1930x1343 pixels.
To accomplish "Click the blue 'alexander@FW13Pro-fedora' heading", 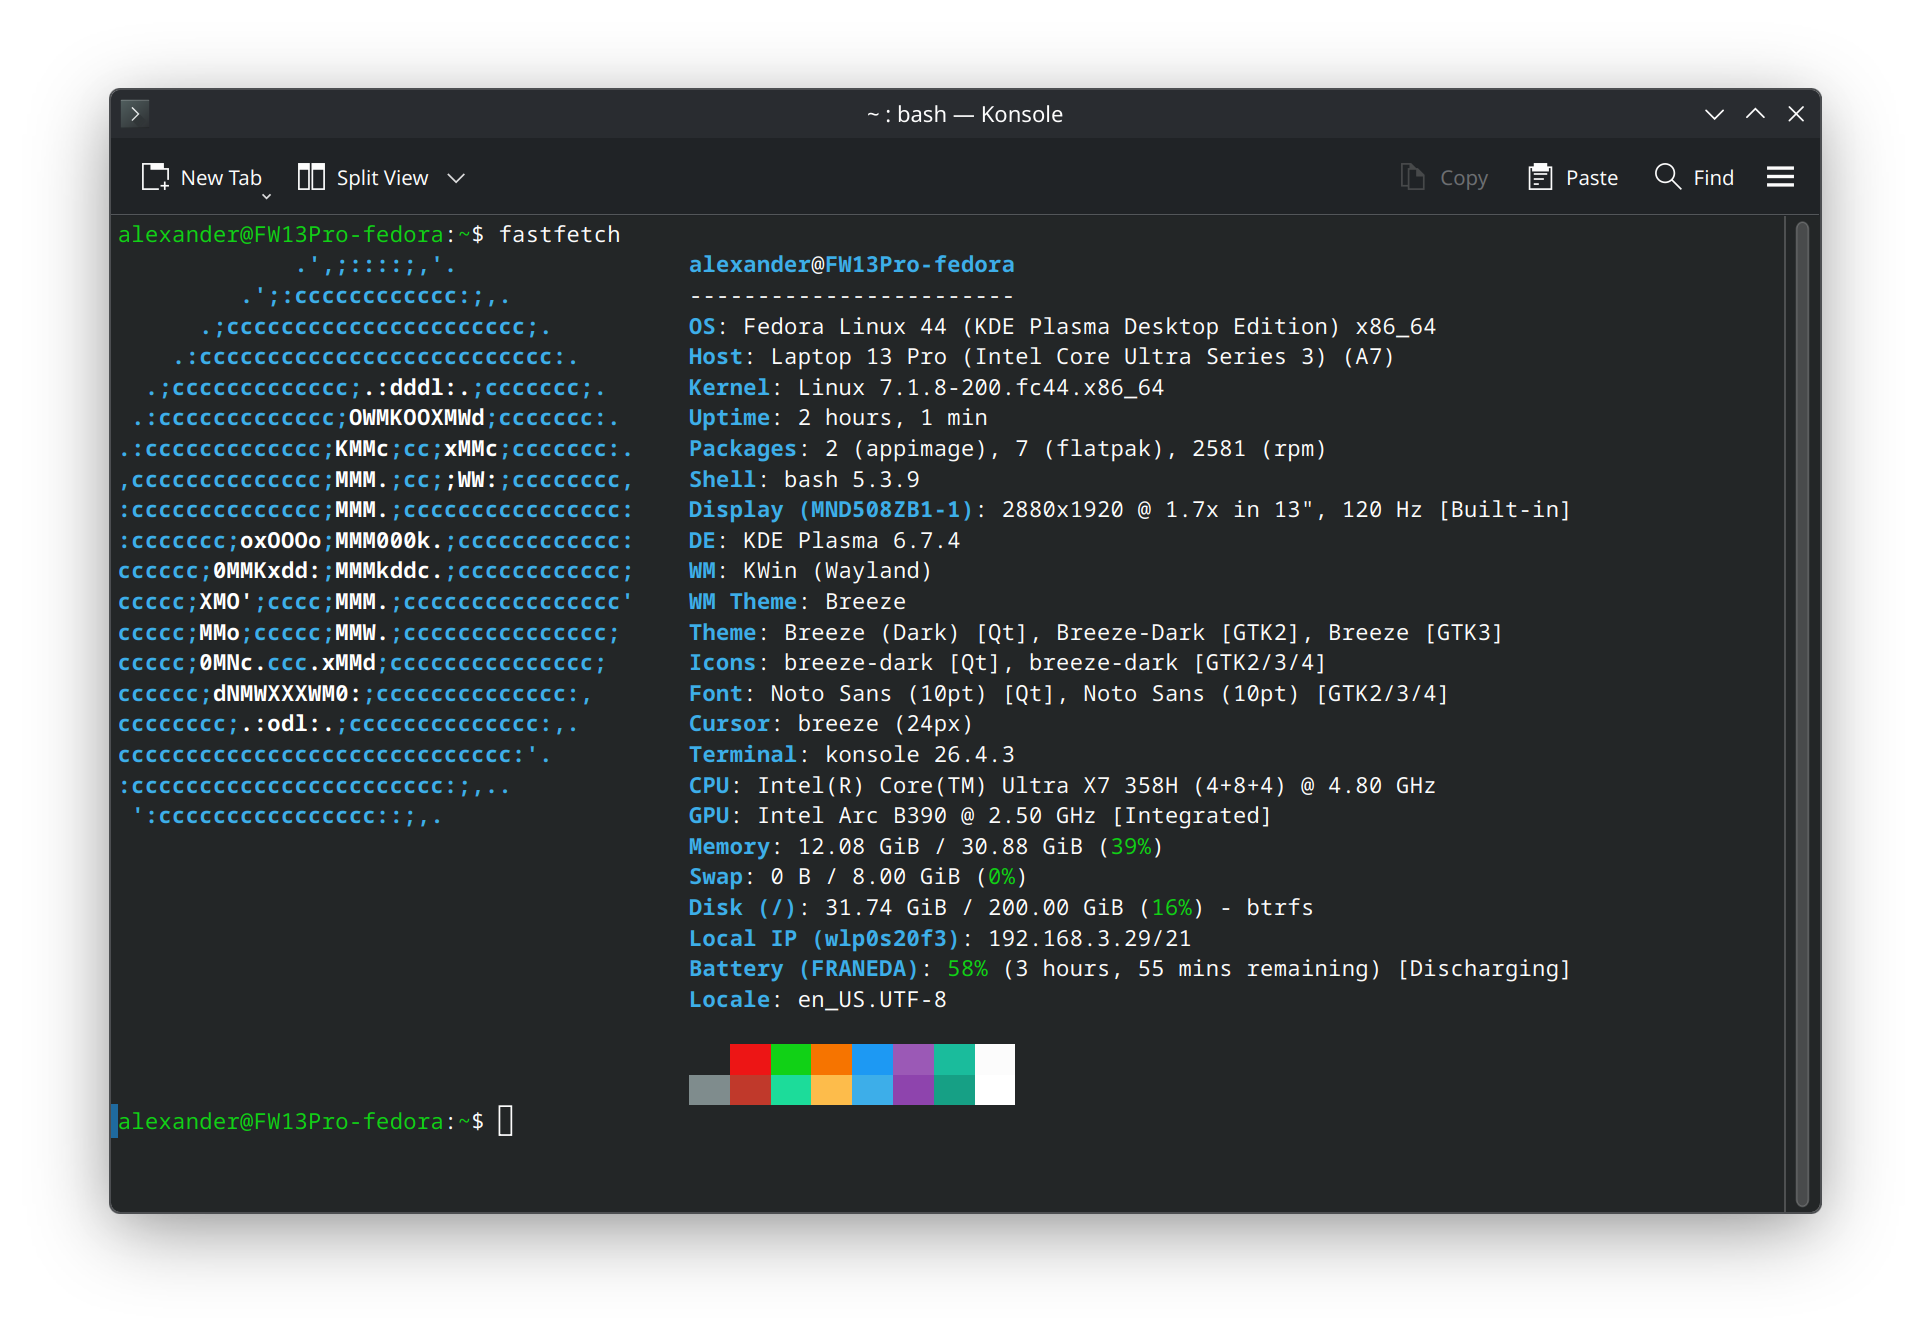I will click(x=852, y=265).
